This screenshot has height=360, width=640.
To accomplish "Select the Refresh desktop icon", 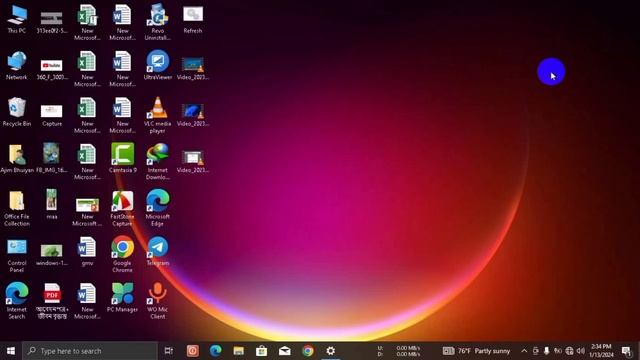I will [193, 19].
